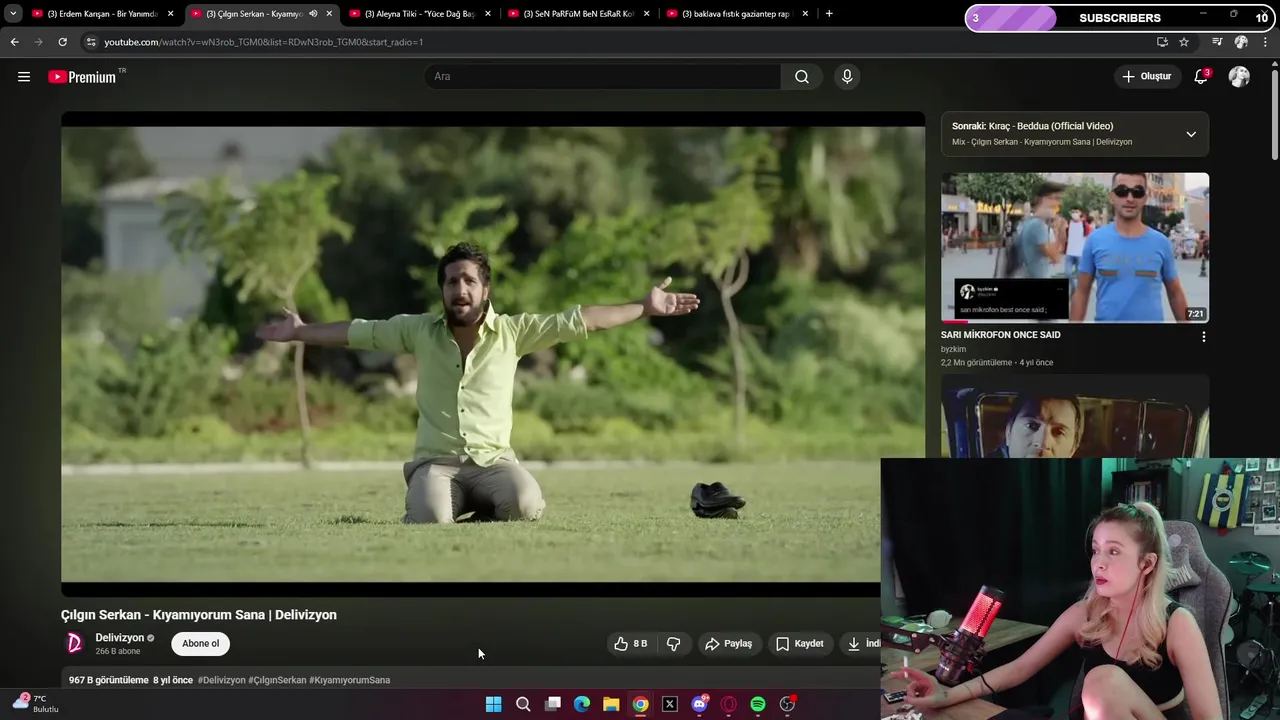
Task: Bookmark this page with the star icon
Action: point(1184,42)
